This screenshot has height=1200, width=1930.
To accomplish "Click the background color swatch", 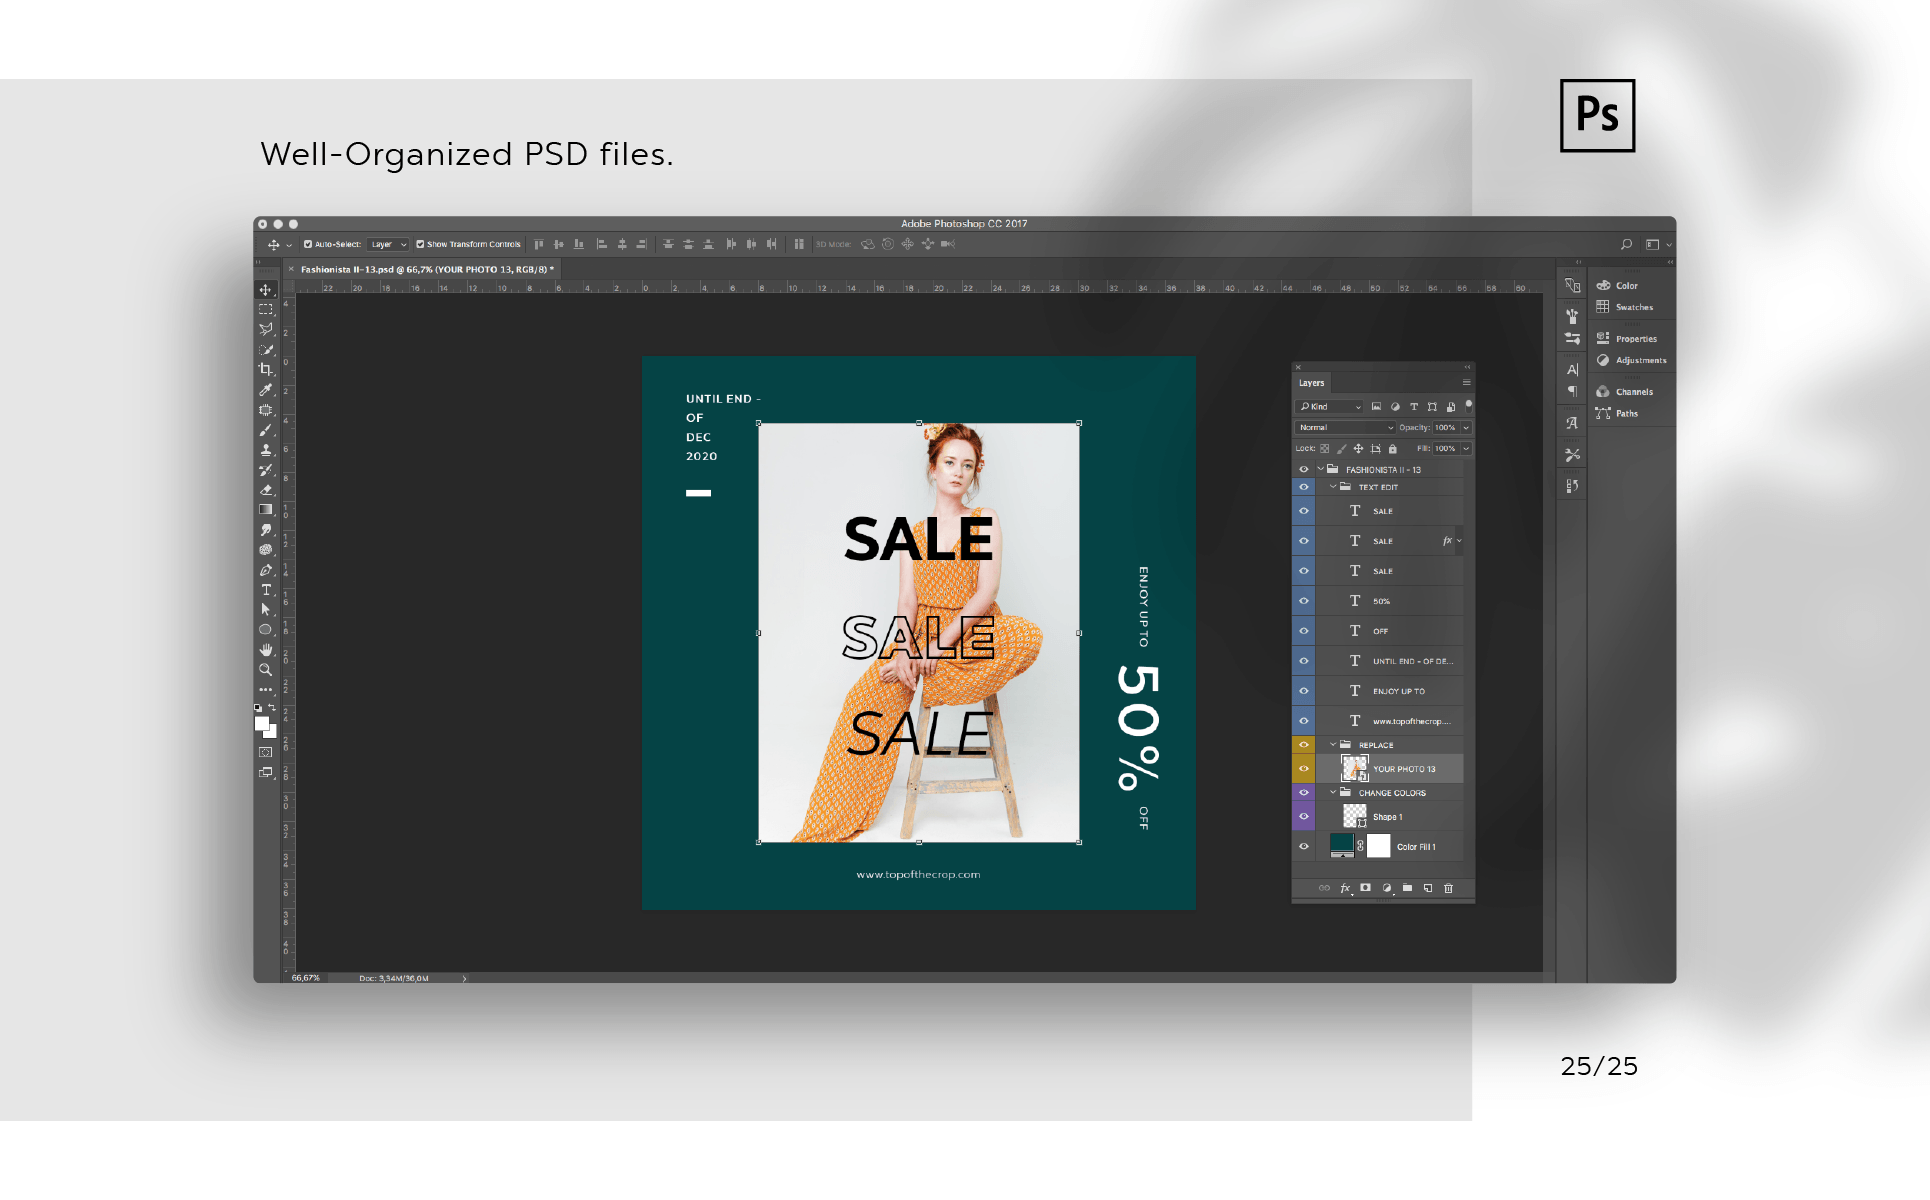I will pos(272,733).
